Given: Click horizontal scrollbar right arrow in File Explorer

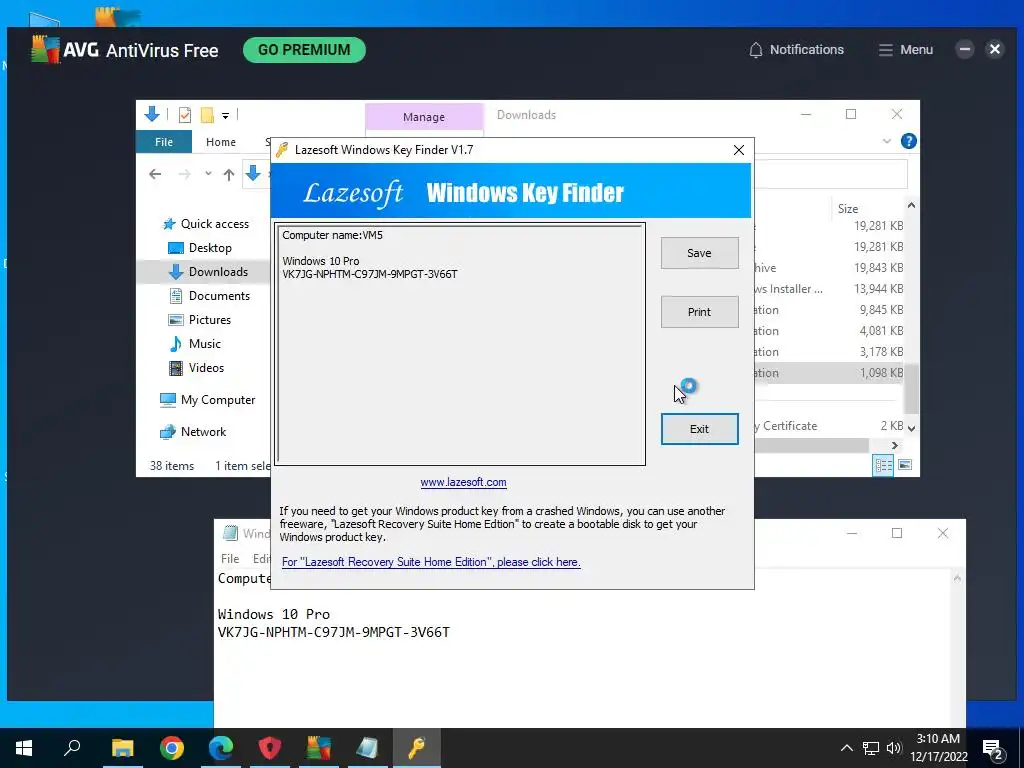Looking at the screenshot, I should pyautogui.click(x=895, y=445).
